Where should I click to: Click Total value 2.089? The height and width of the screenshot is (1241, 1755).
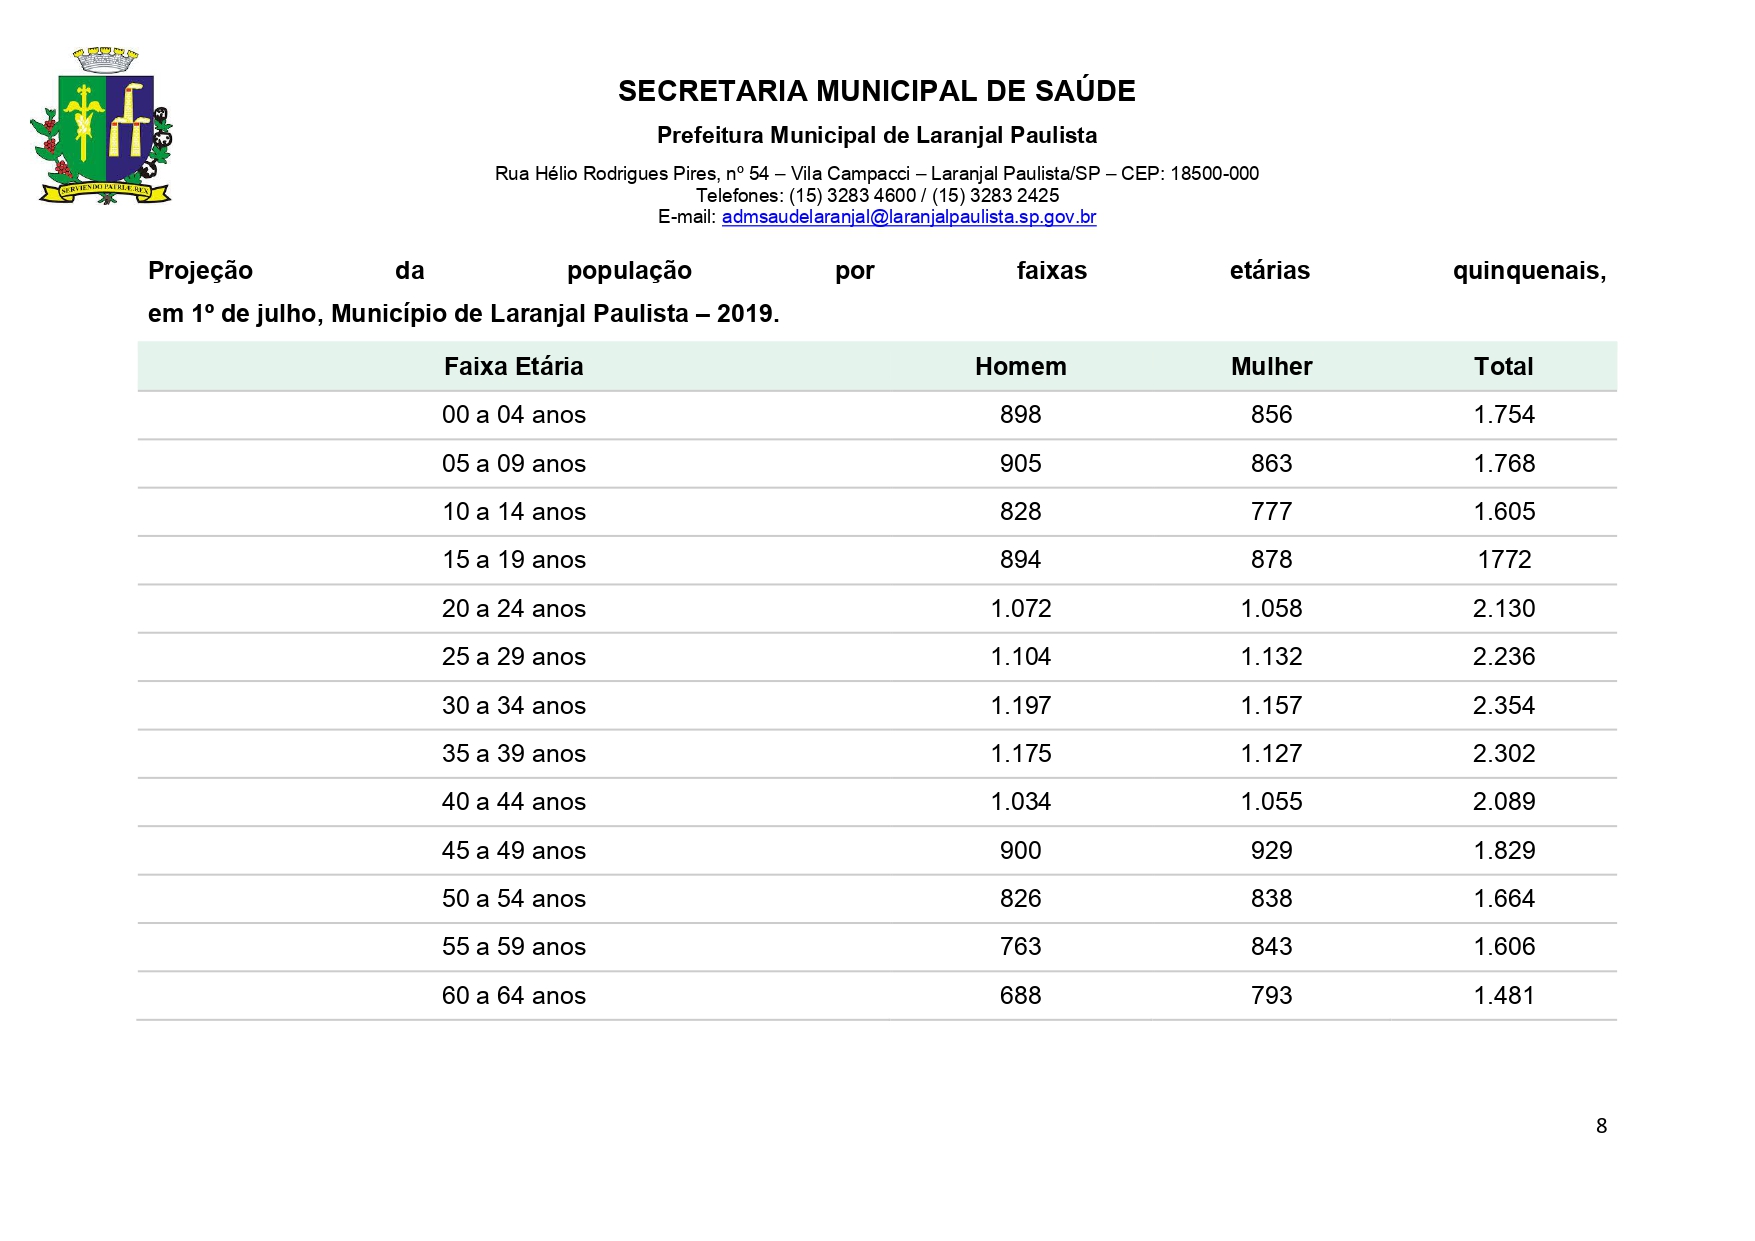coord(1504,802)
